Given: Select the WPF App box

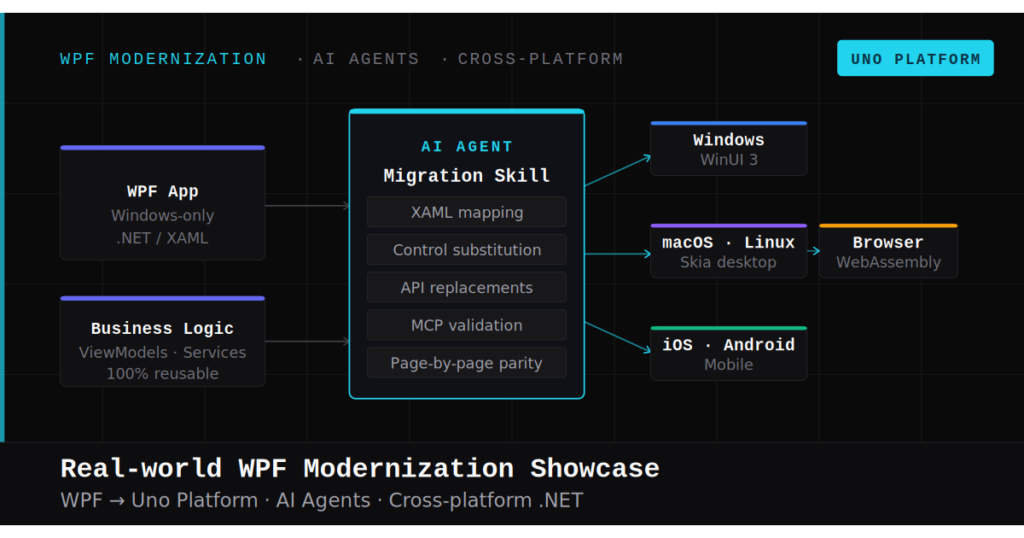Looking at the screenshot, I should coord(163,203).
